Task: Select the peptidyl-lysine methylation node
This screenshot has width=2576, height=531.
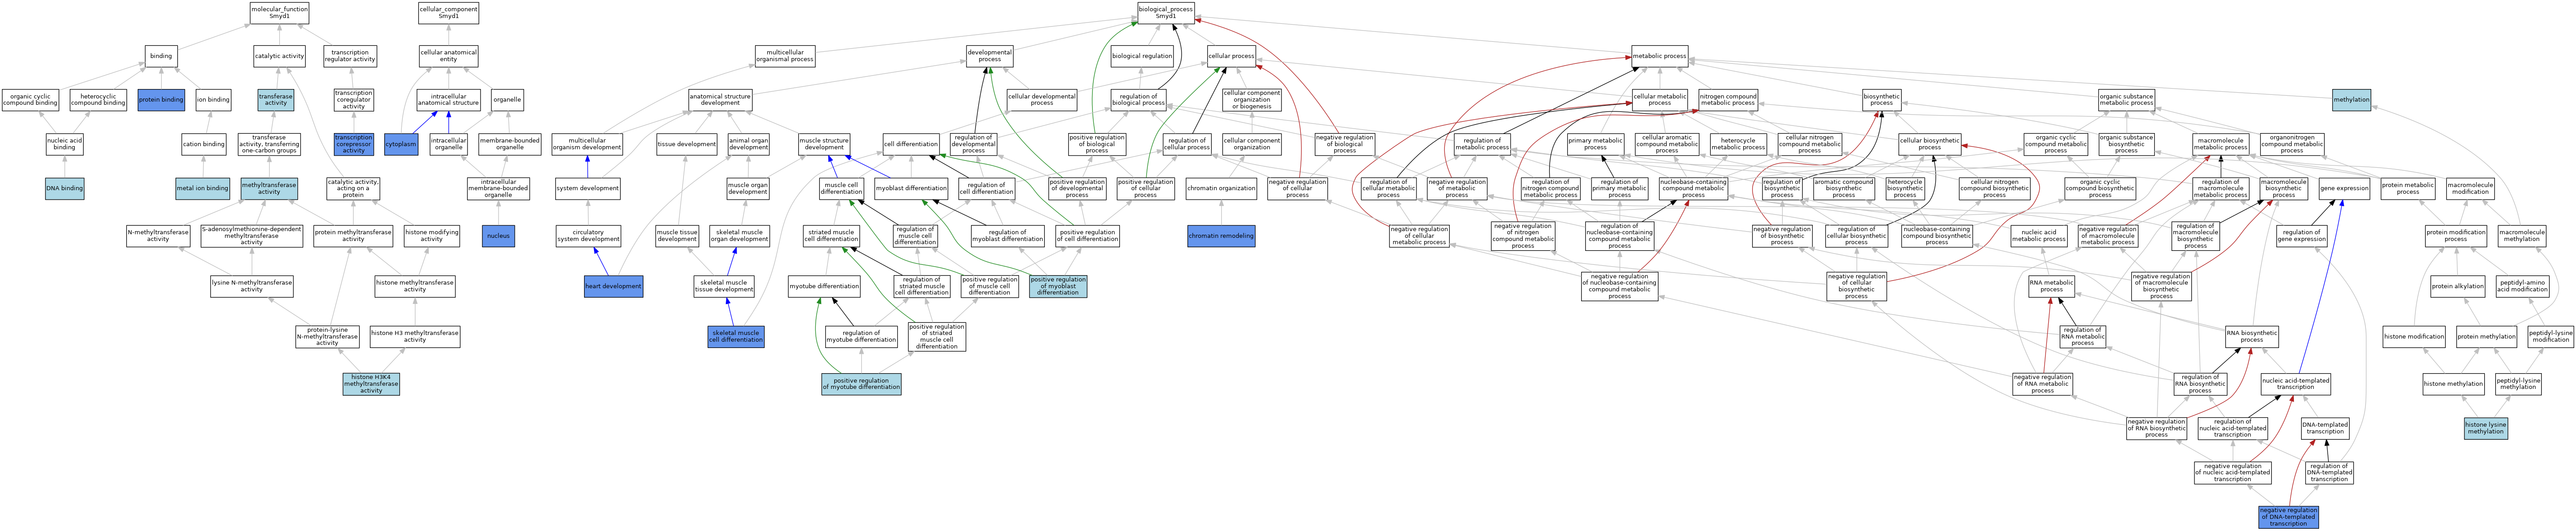Action: tap(2518, 384)
